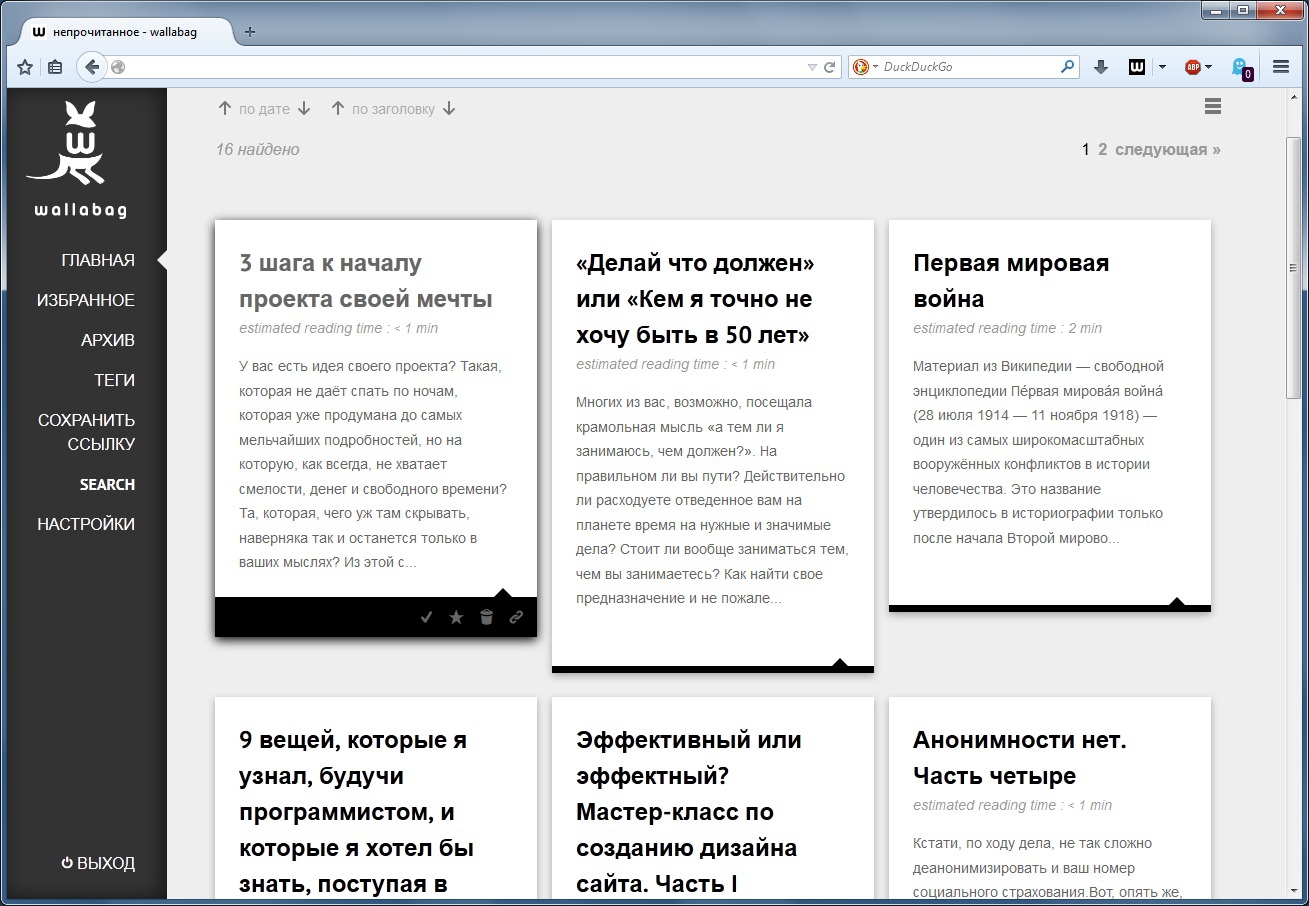Click the Ghostery ghost icon in the toolbar
Viewport: 1309px width, 906px height.
click(x=1240, y=66)
